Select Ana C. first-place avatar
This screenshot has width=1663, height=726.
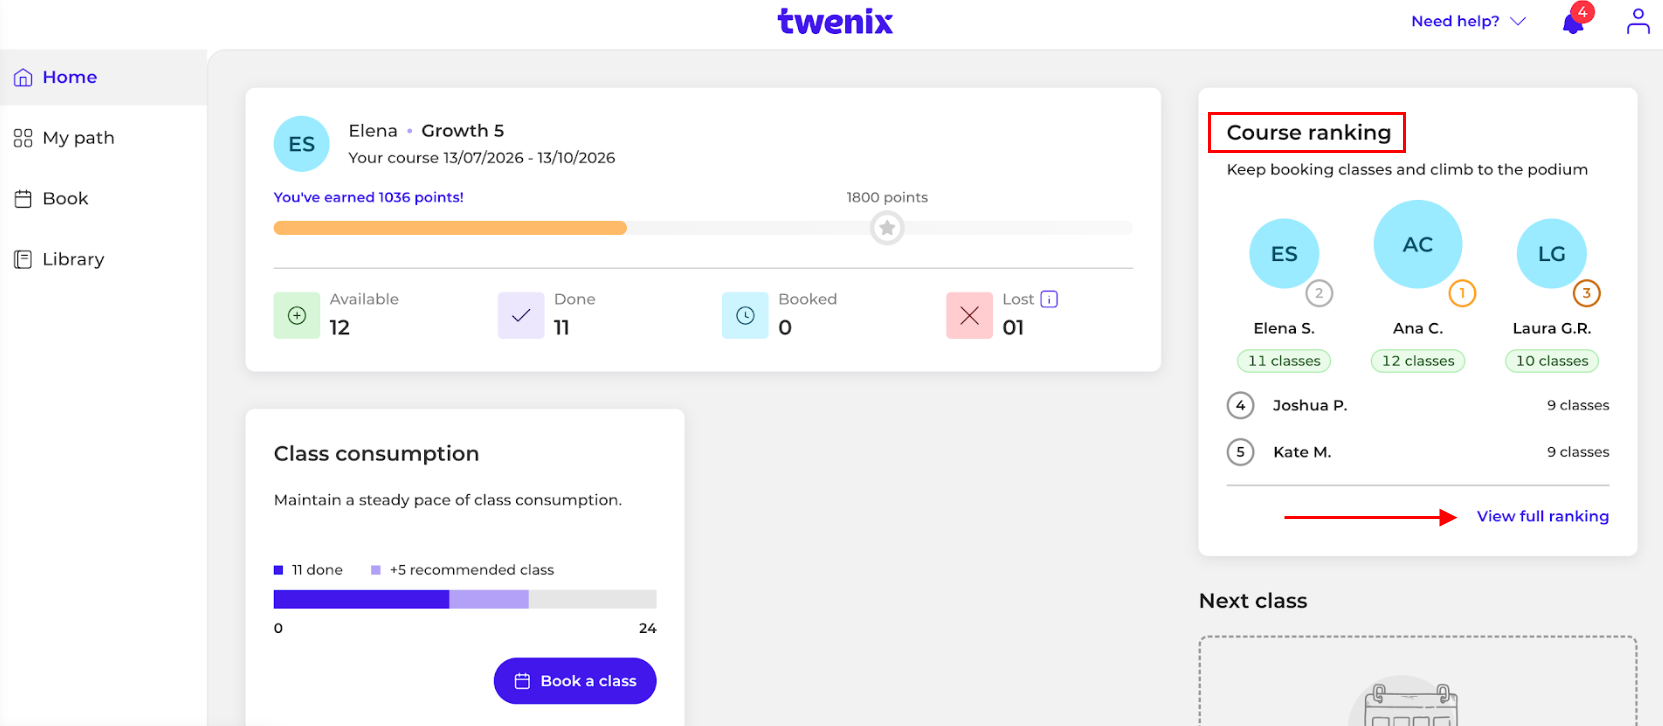(x=1418, y=245)
